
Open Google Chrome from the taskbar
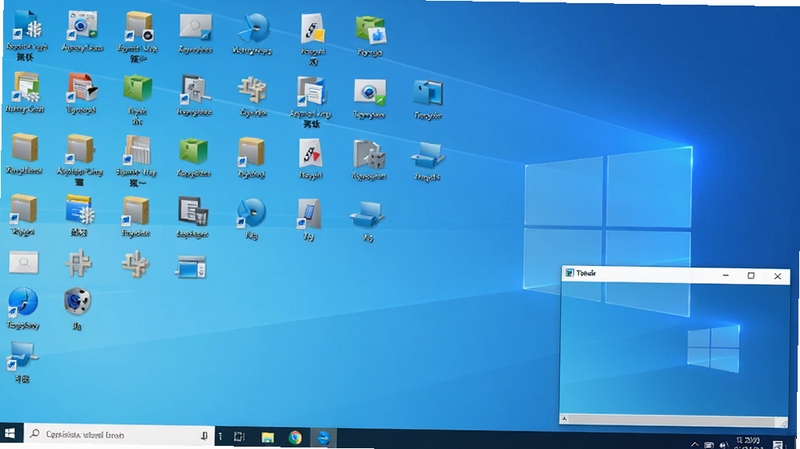(295, 437)
